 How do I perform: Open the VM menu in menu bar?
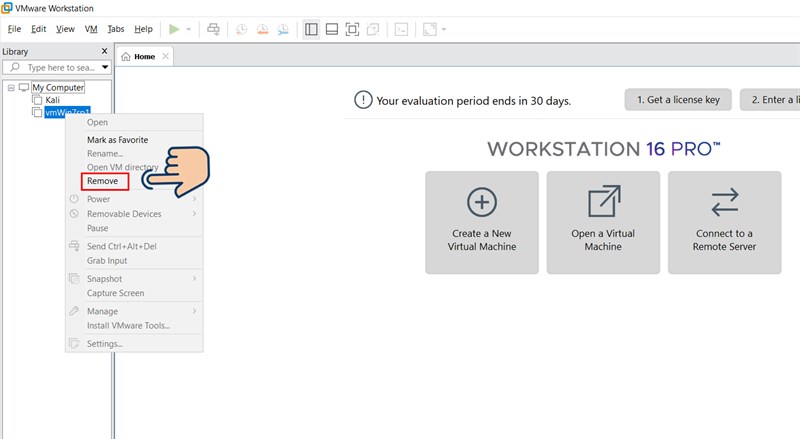click(x=91, y=29)
